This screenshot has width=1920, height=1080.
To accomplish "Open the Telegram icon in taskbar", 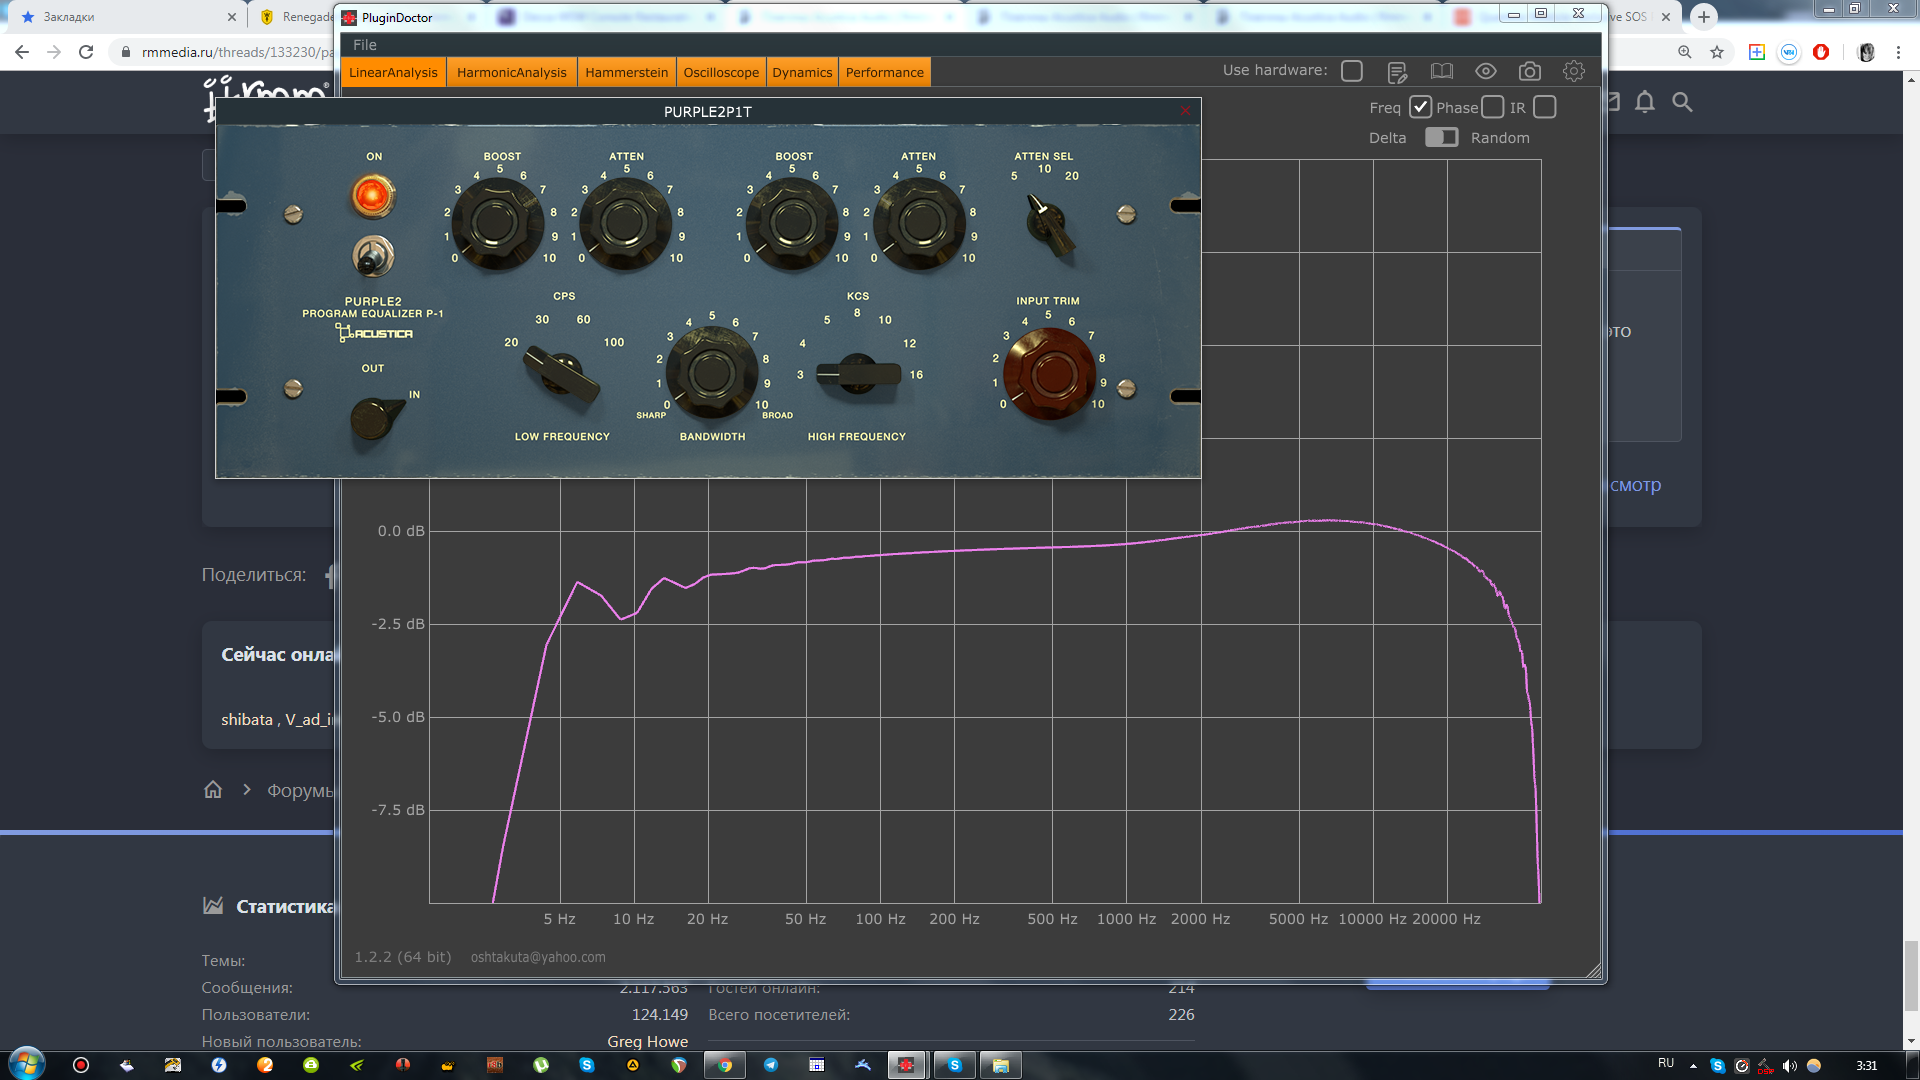I will pyautogui.click(x=771, y=1065).
